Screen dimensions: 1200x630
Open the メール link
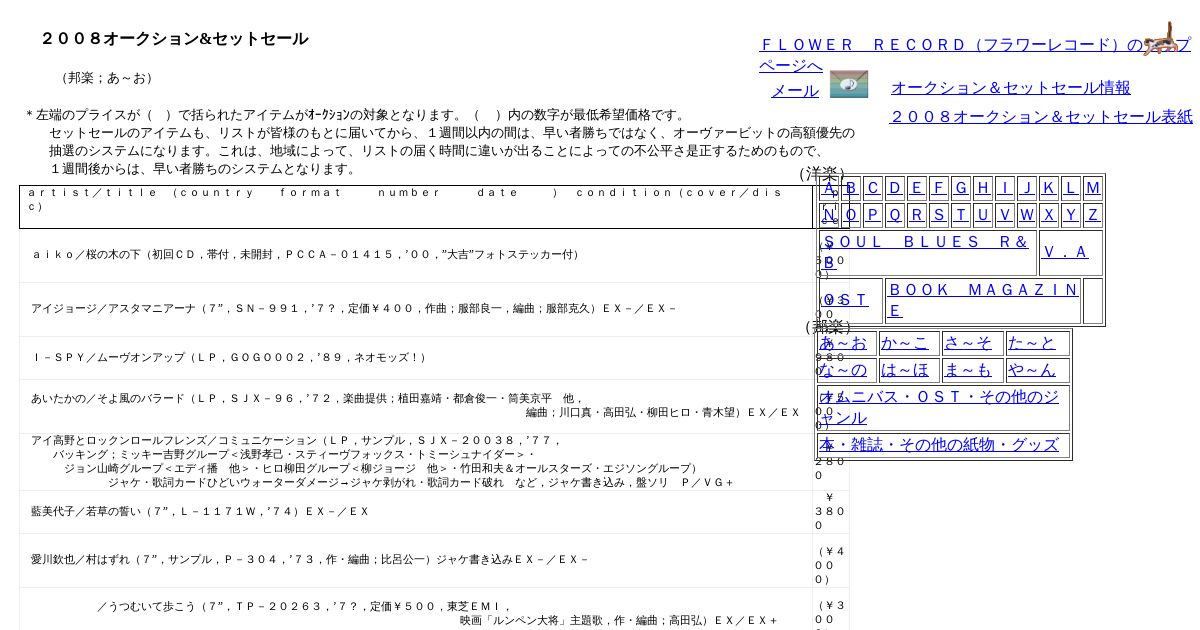[796, 90]
